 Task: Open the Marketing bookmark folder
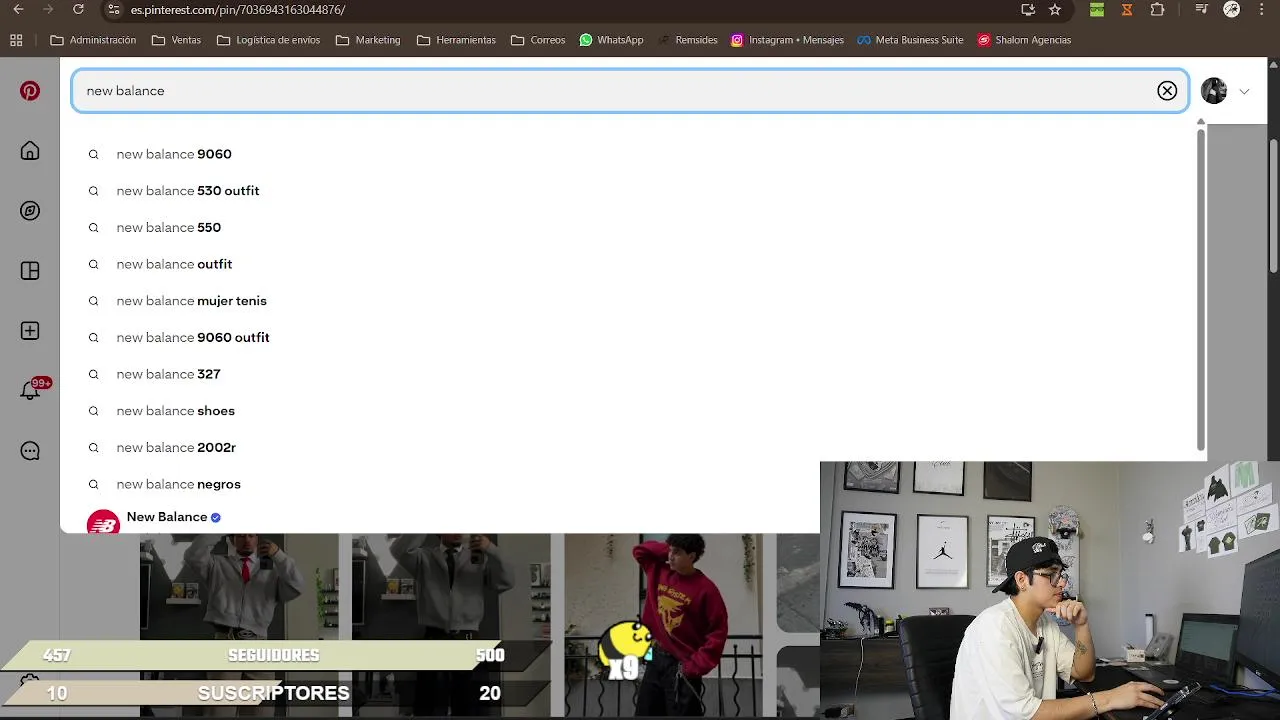point(368,40)
